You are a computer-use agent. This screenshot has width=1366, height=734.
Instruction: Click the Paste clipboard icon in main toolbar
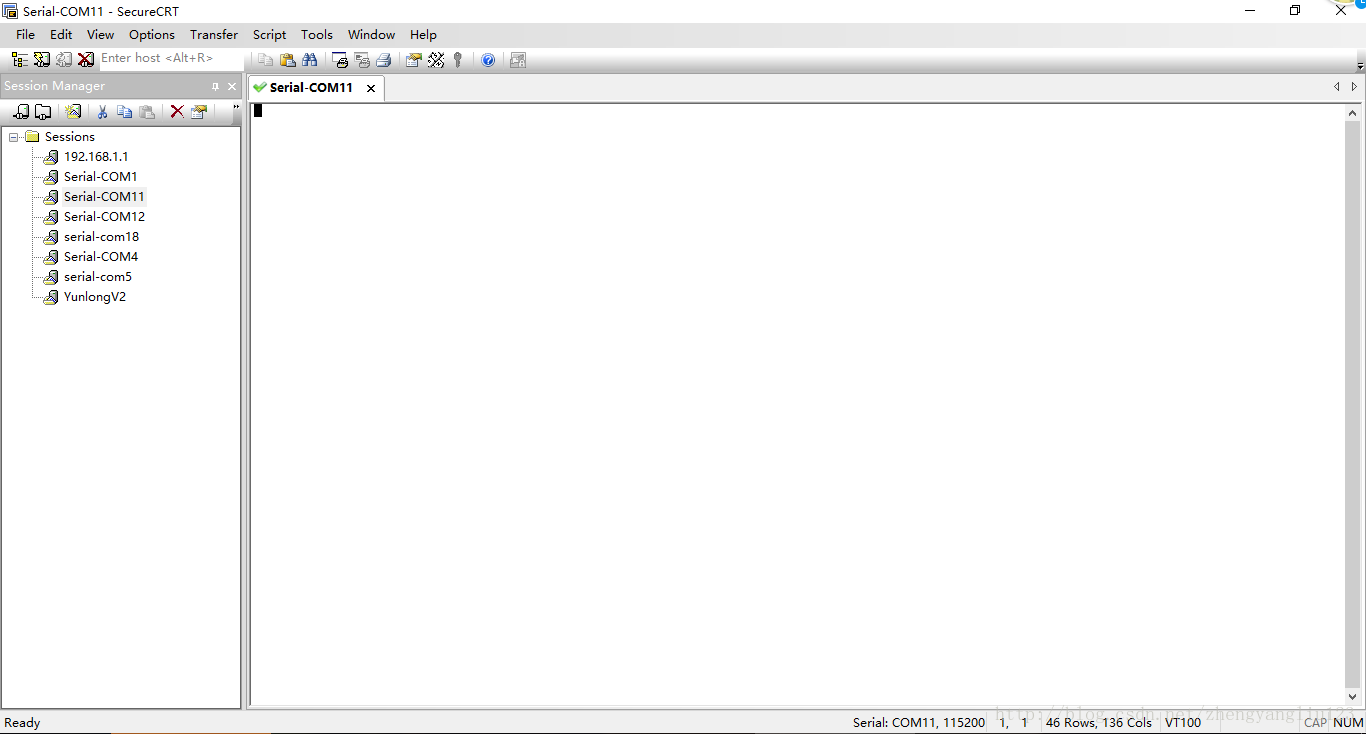coord(287,60)
